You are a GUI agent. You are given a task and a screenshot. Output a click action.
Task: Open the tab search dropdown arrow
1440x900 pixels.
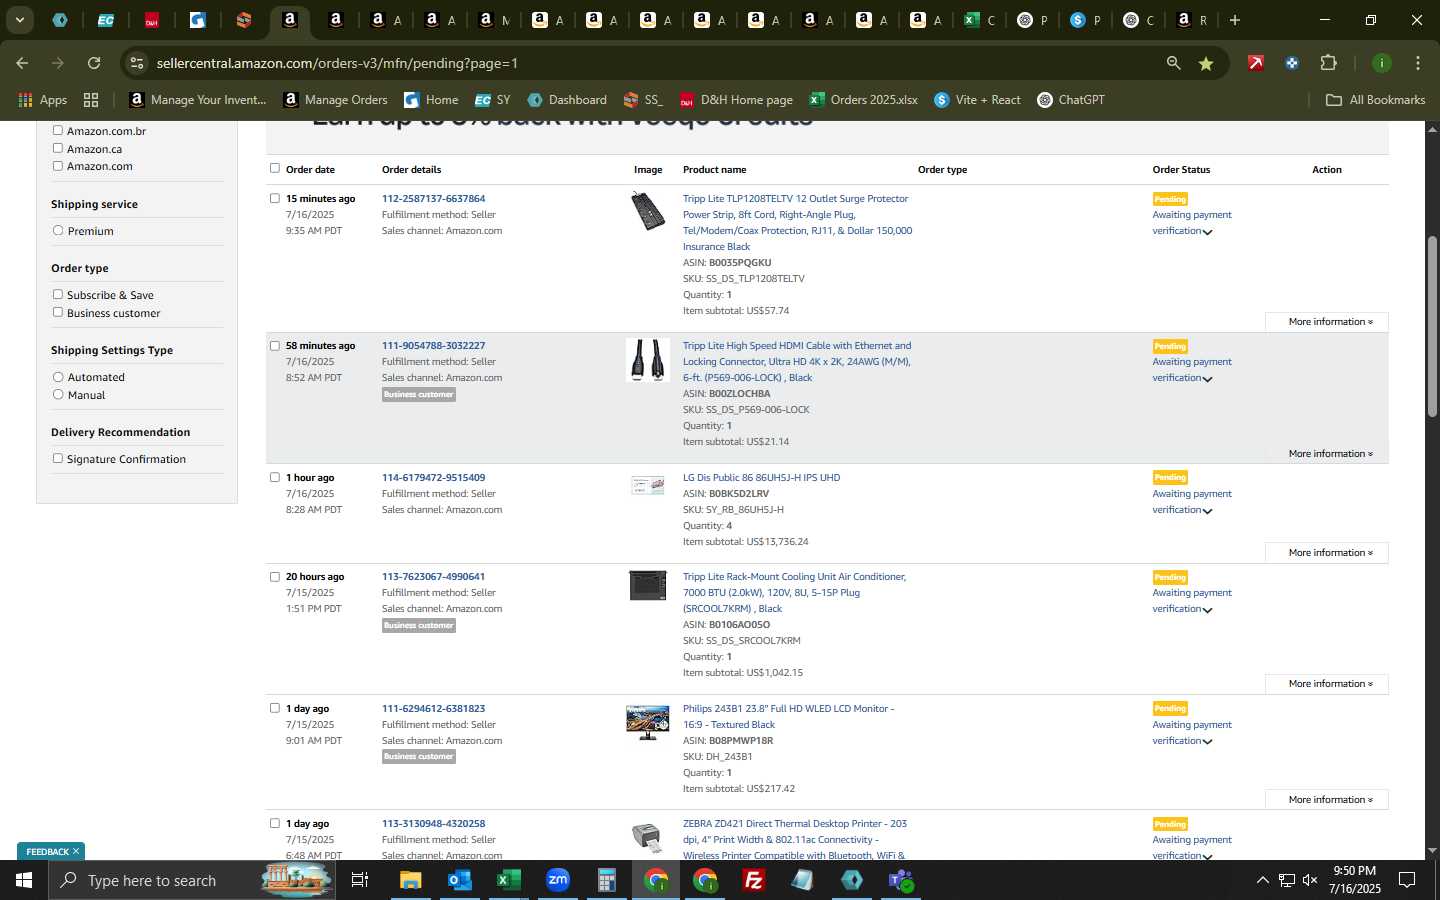coord(19,20)
